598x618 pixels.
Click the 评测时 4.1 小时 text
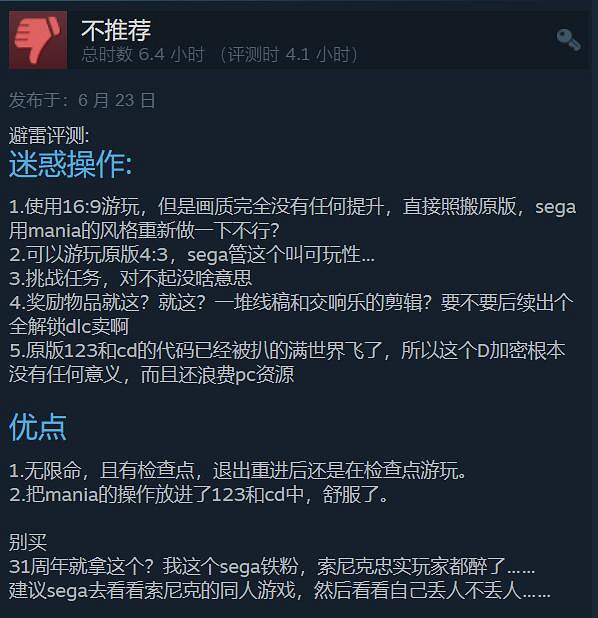click(x=289, y=54)
